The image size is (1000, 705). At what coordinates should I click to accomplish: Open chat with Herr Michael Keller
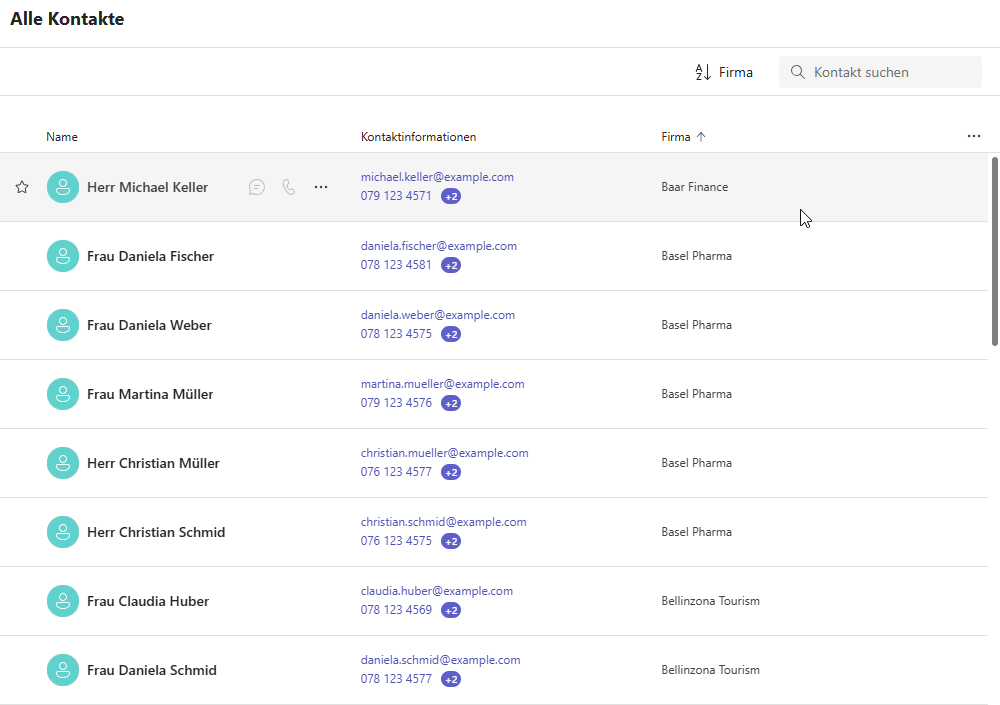click(x=257, y=187)
